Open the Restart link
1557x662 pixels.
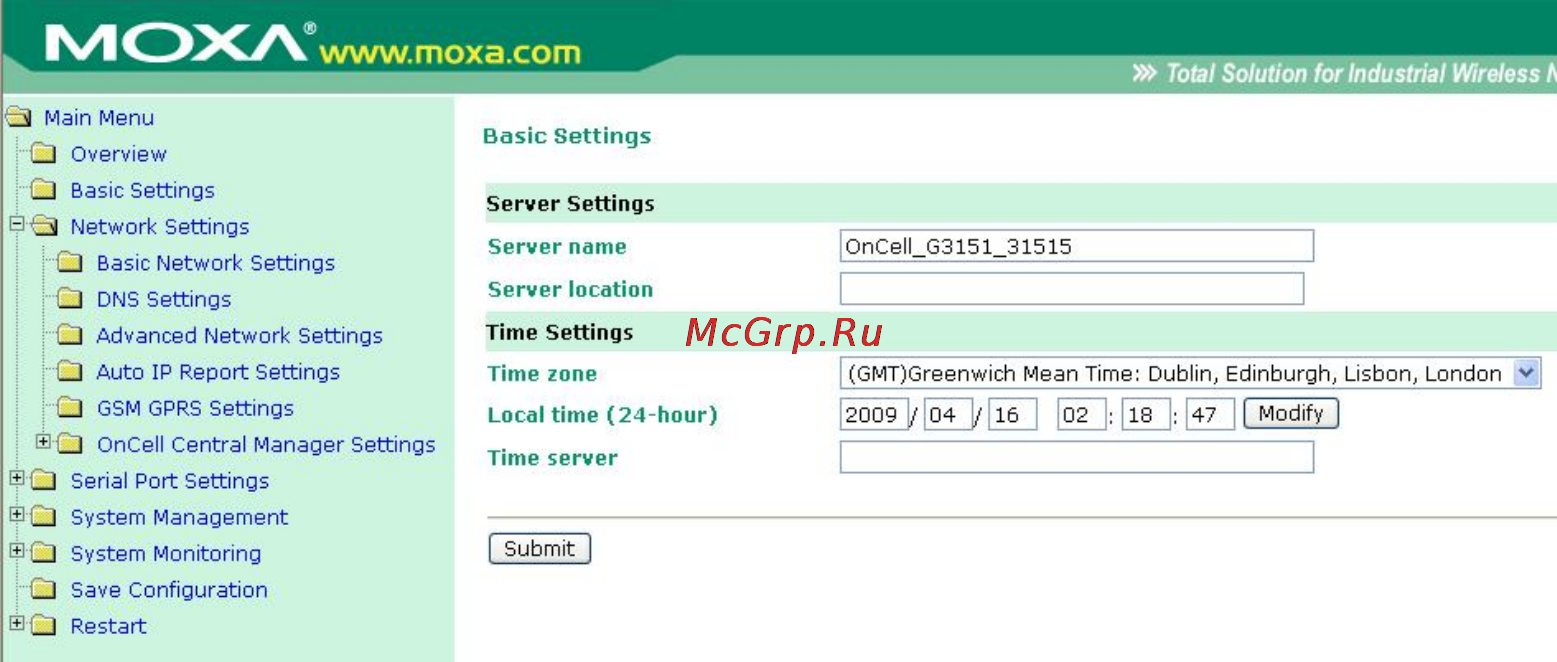click(108, 626)
